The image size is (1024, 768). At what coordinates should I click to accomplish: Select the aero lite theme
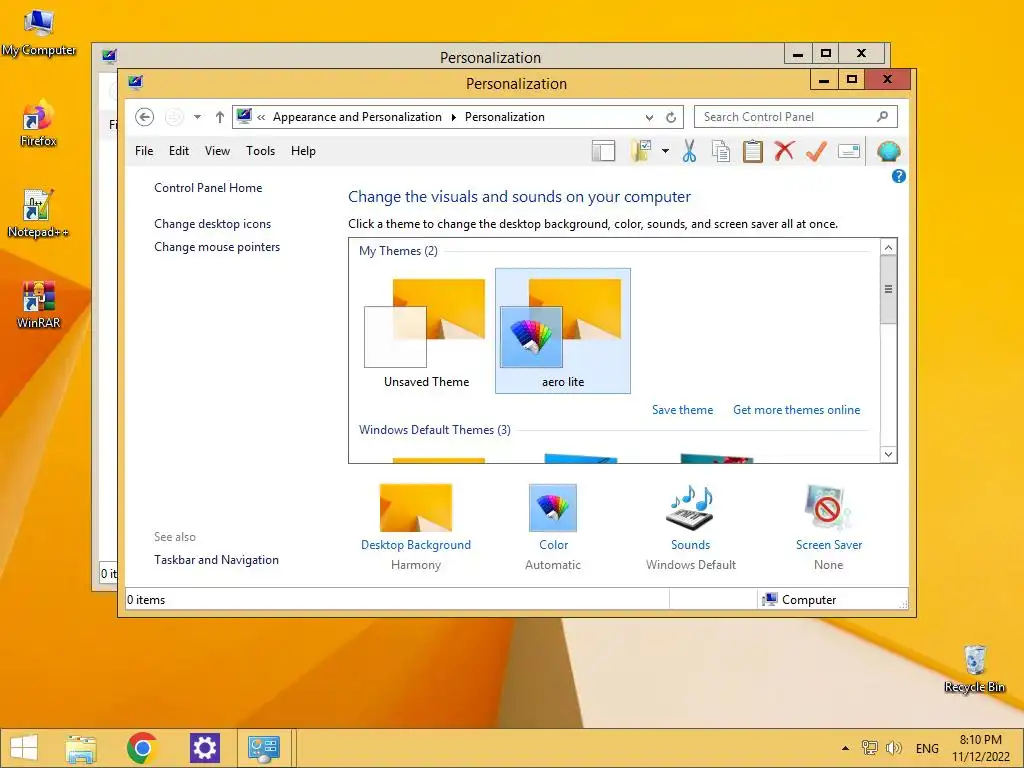(x=563, y=331)
